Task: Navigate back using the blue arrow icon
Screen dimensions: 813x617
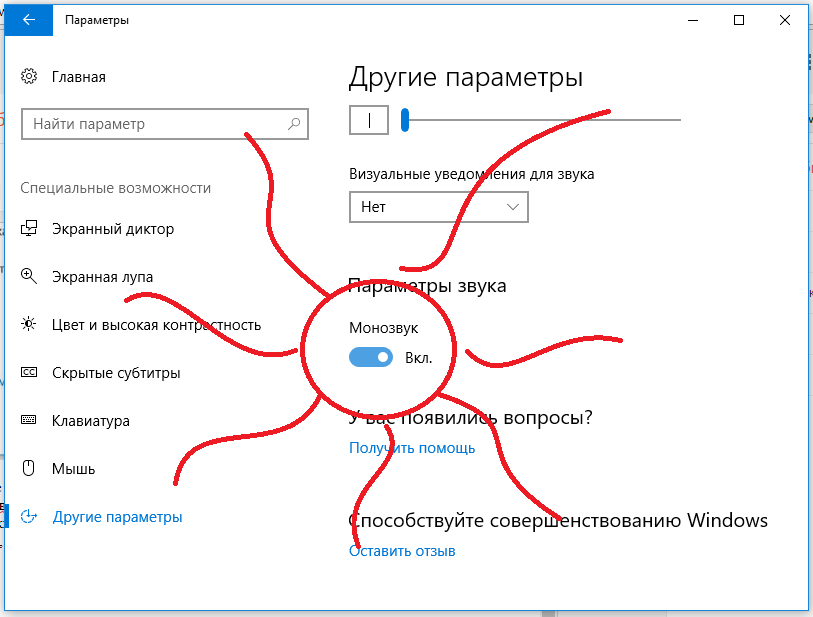Action: click(28, 19)
